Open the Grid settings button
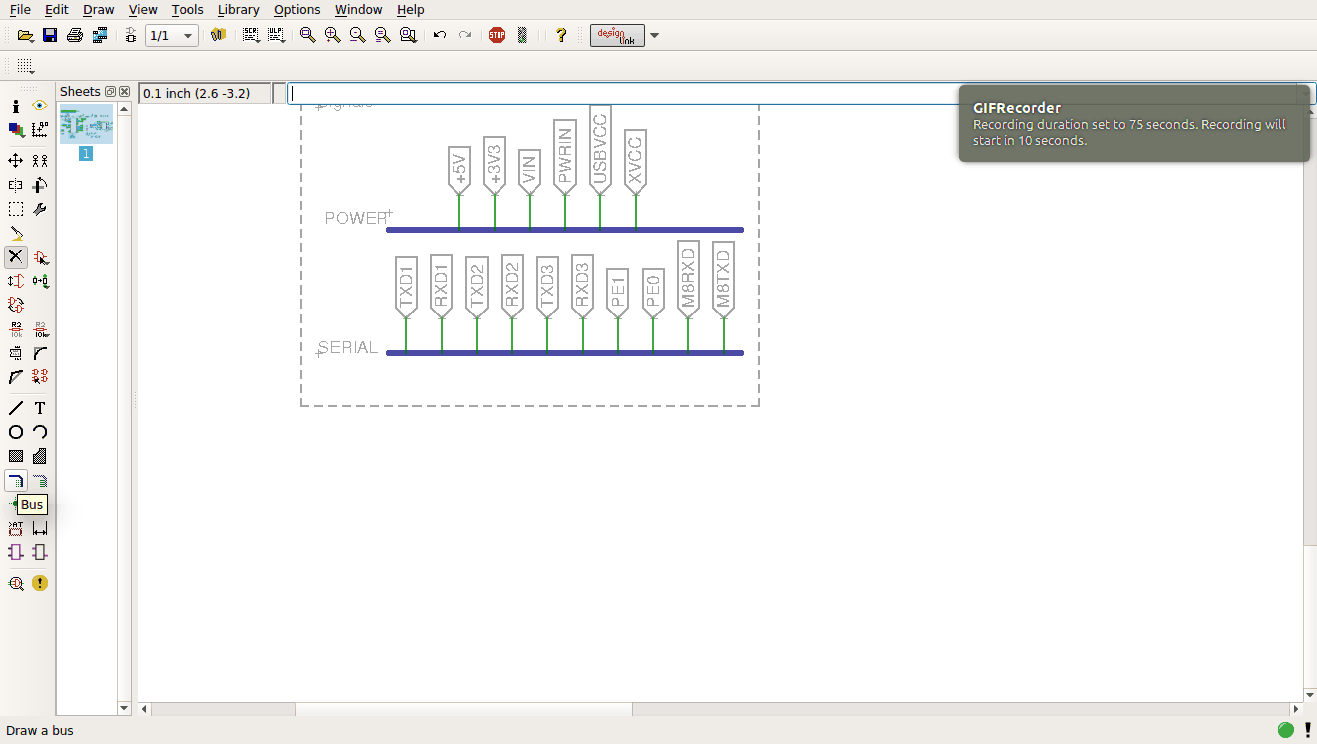The width and height of the screenshot is (1317, 744). coord(25,66)
